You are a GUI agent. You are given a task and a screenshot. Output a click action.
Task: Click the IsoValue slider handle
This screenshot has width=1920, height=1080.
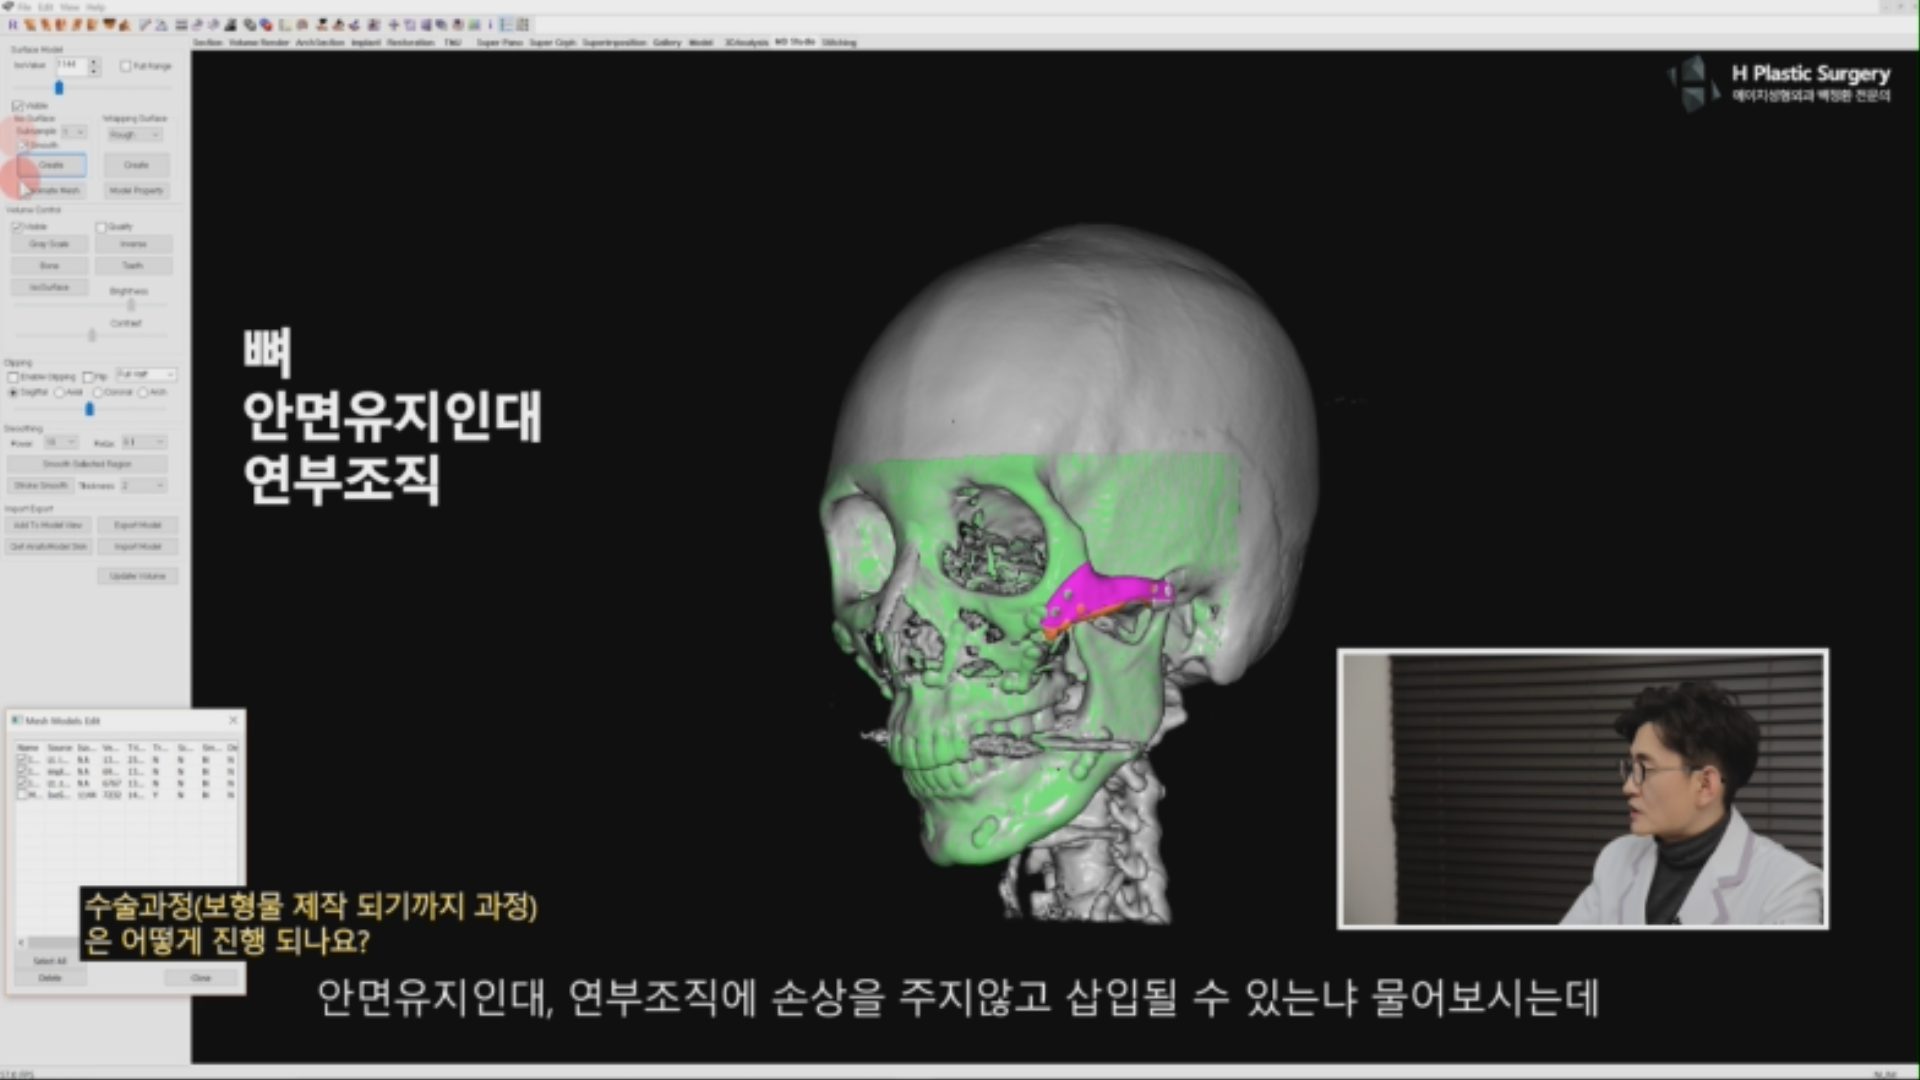click(x=59, y=88)
